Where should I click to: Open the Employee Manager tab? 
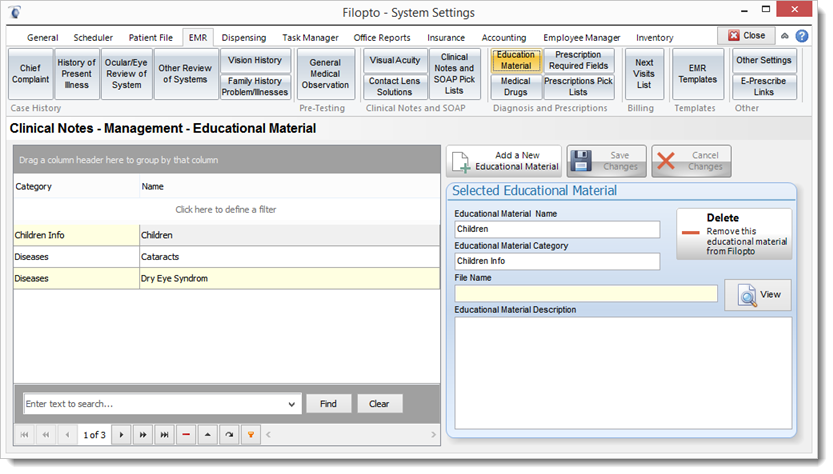coord(582,38)
